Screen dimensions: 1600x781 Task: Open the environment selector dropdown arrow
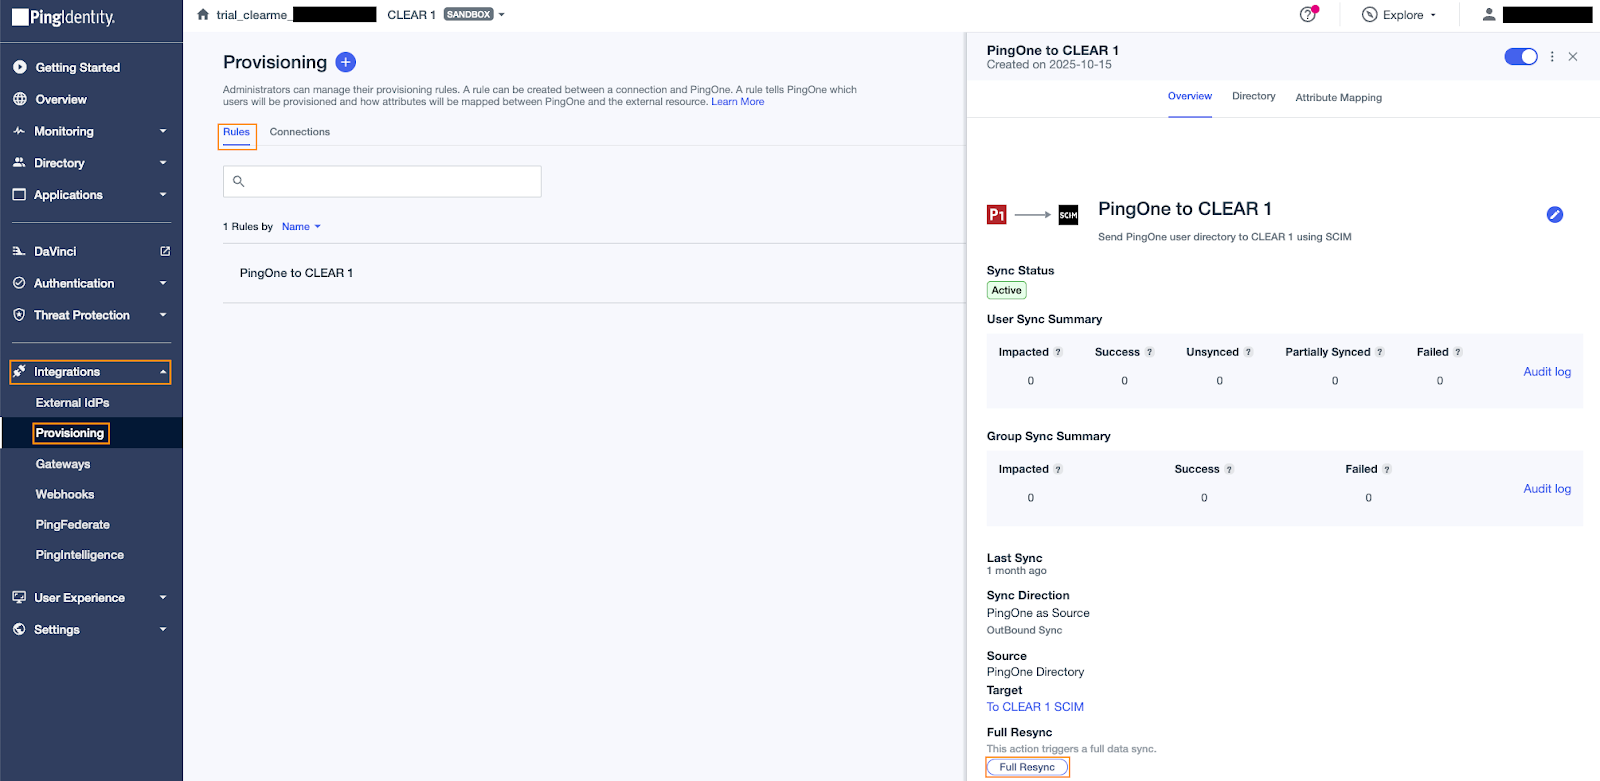[x=502, y=15]
